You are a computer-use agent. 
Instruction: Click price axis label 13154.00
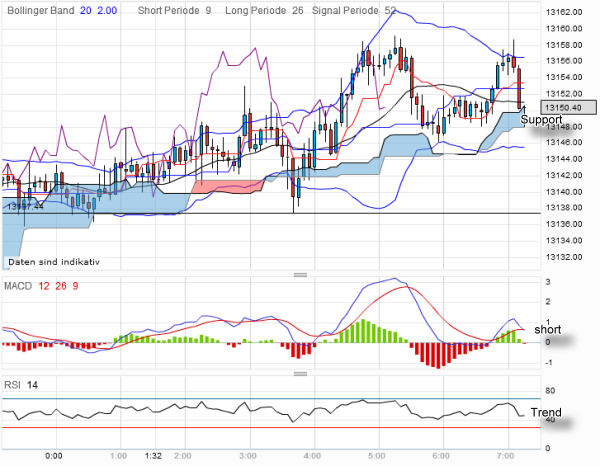[564, 77]
